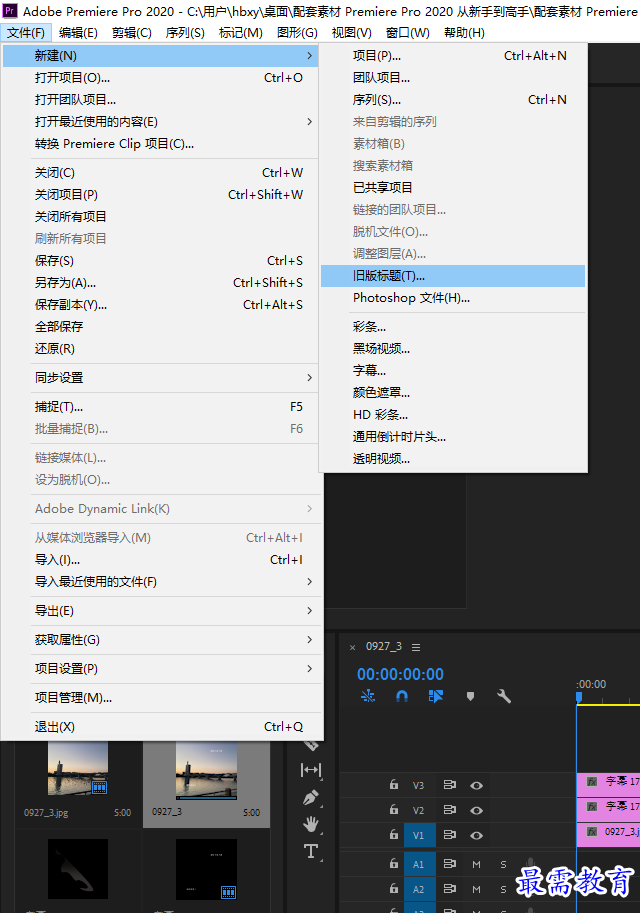Expand the 新建(N) submenu
The height and width of the screenshot is (913, 640).
(160, 56)
